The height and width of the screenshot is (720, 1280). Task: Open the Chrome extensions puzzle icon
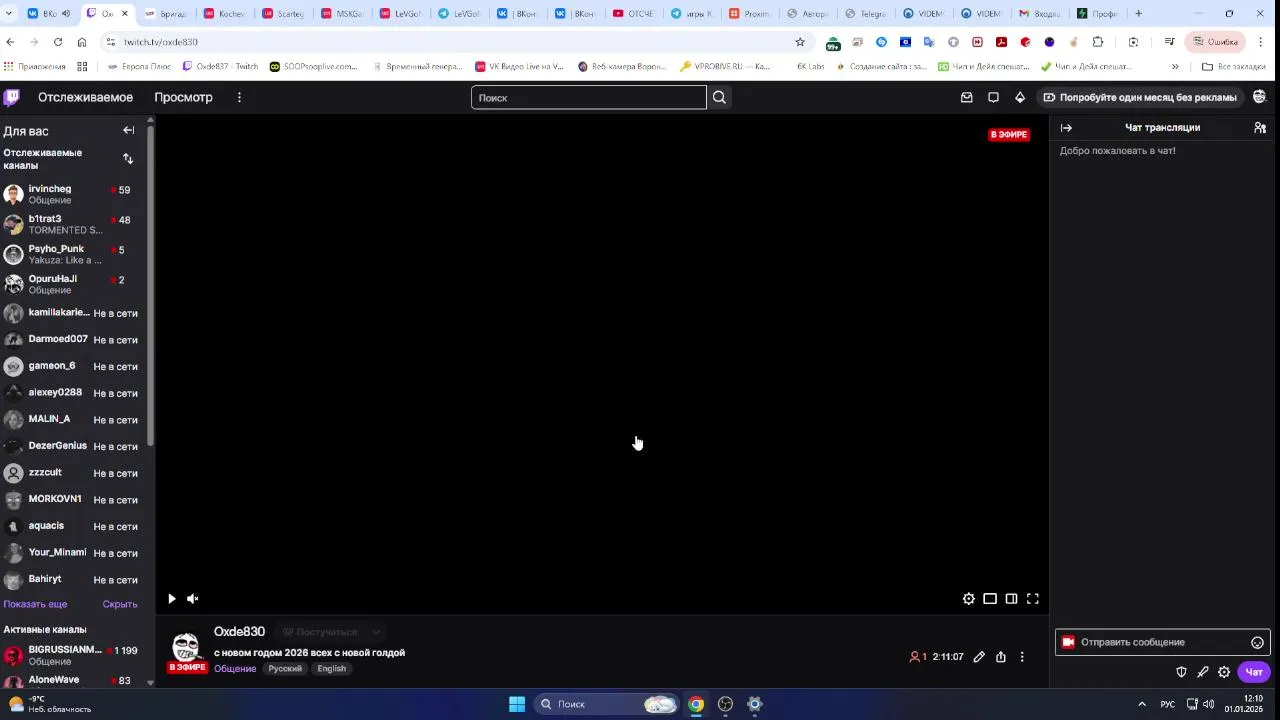(x=1098, y=42)
